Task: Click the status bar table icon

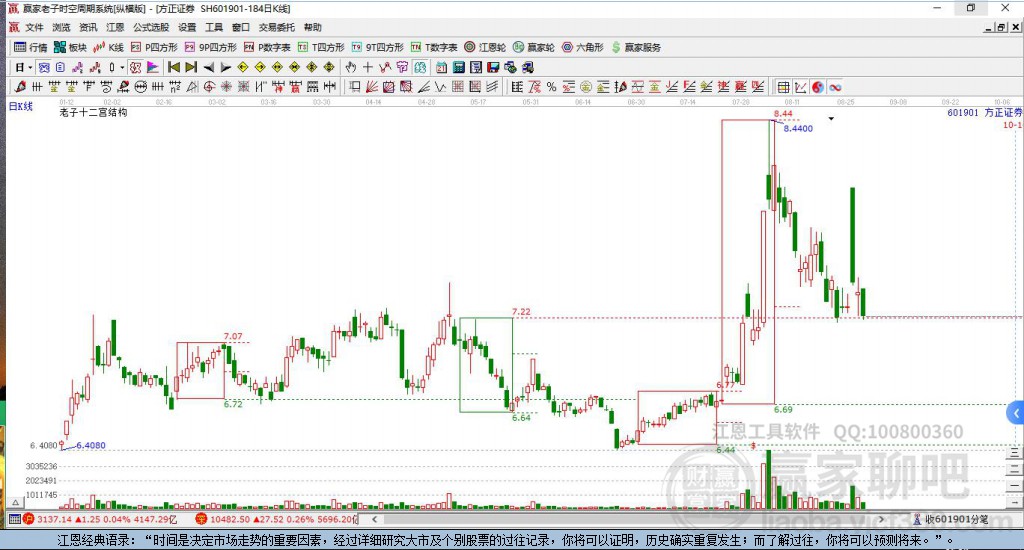Action: [x=14, y=519]
